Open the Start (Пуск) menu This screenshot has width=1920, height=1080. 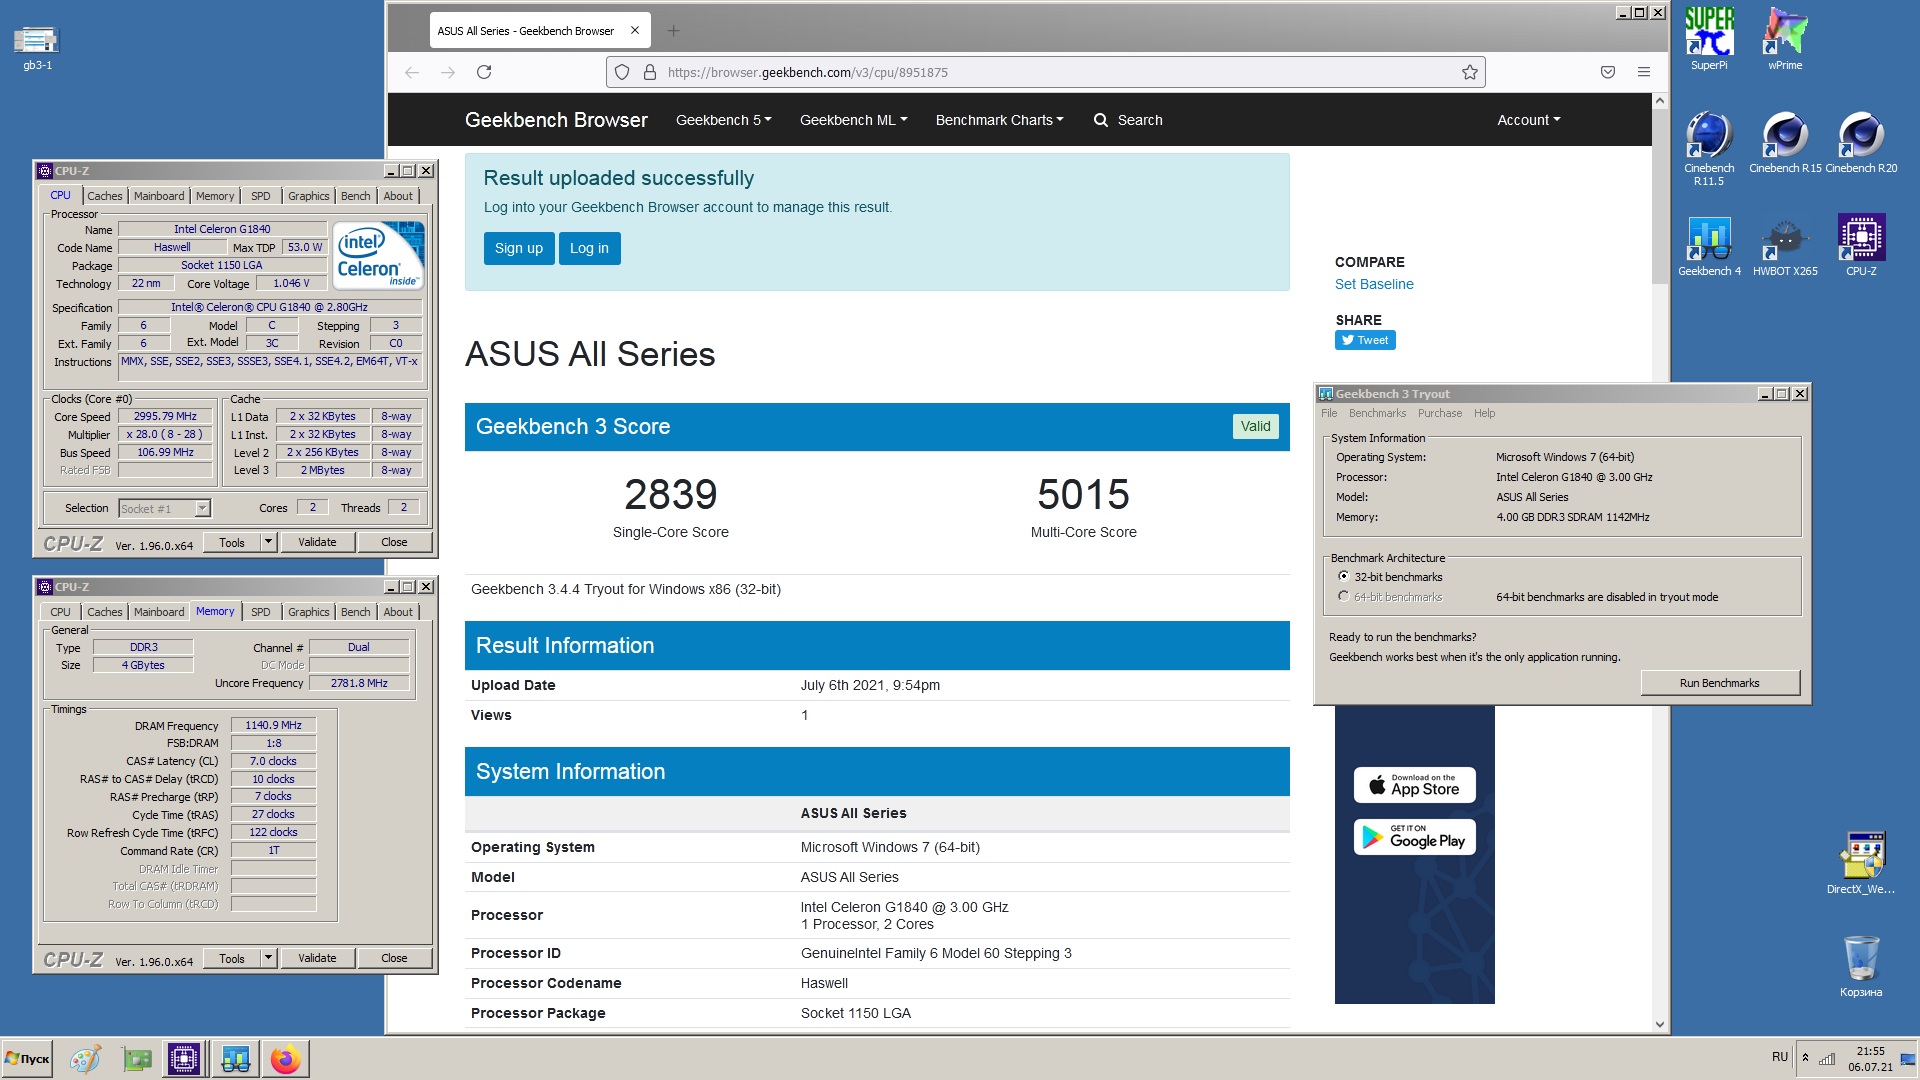coord(28,1059)
